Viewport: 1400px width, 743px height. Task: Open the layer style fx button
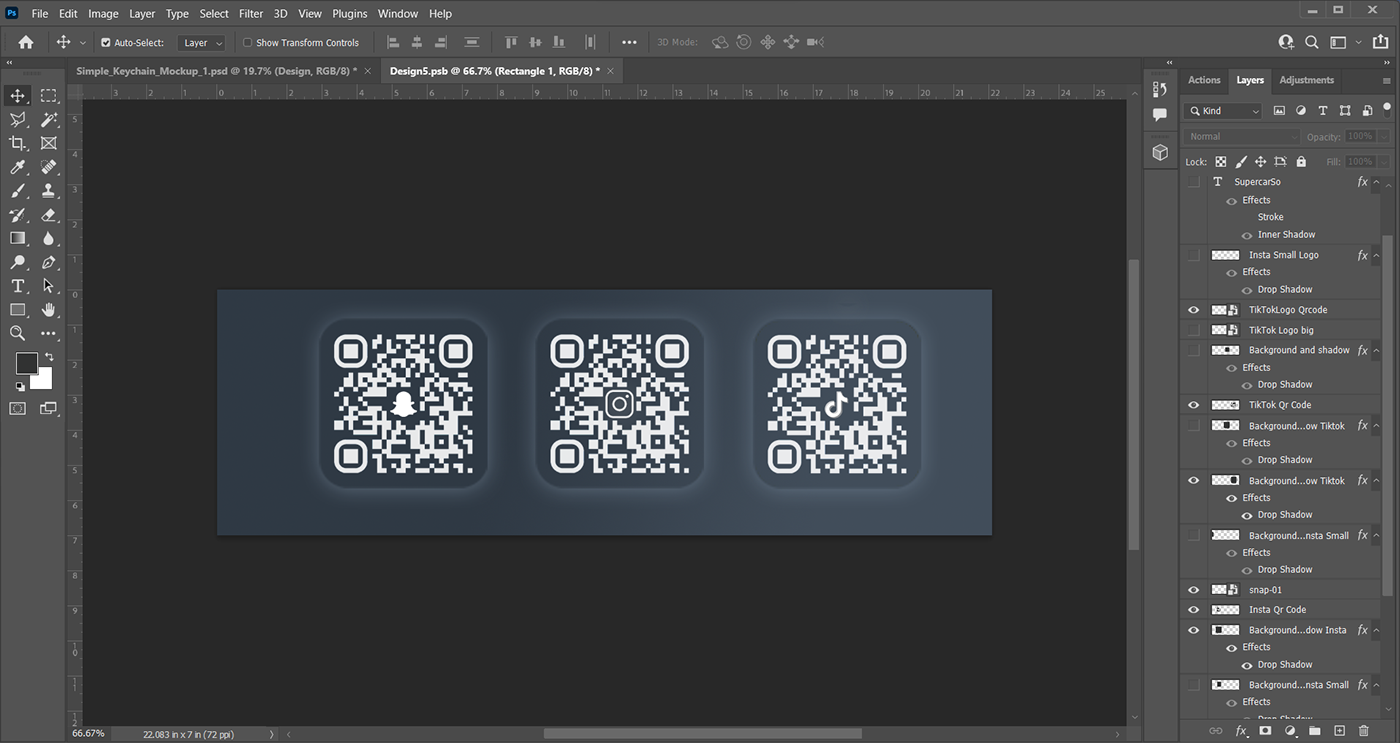[x=1241, y=731]
